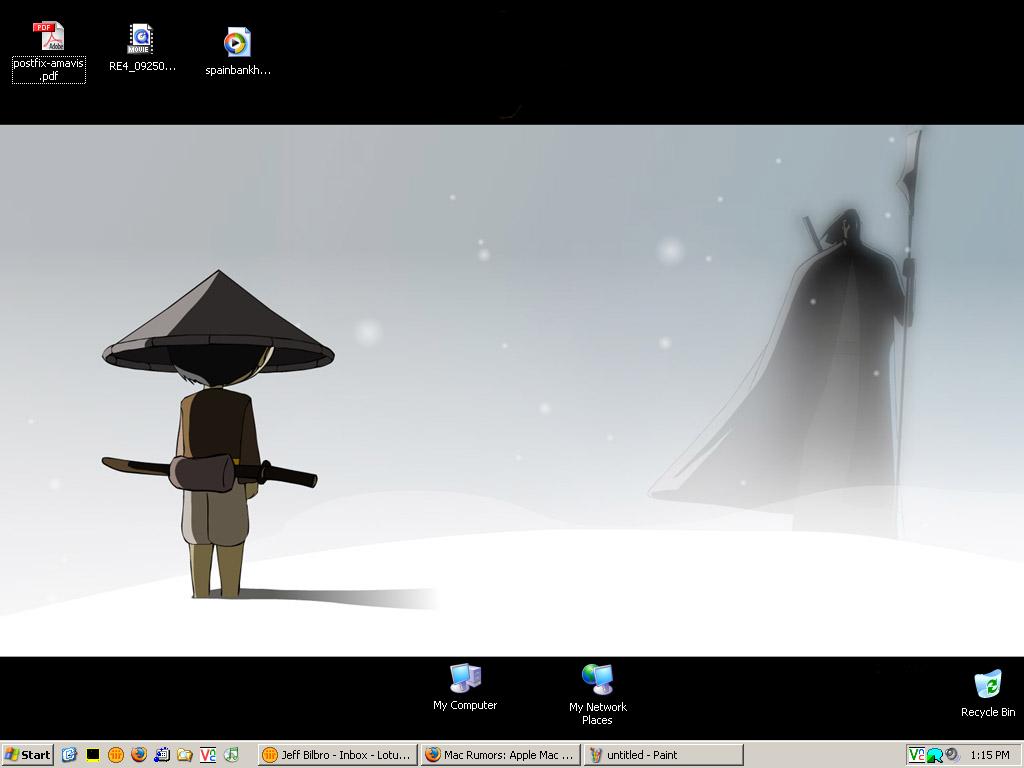Click the RE4_09250... file name label

point(142,66)
